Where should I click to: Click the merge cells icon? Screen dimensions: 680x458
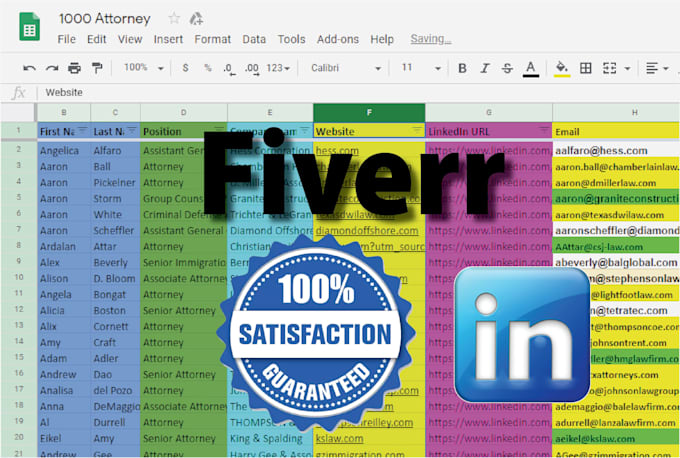coord(609,68)
